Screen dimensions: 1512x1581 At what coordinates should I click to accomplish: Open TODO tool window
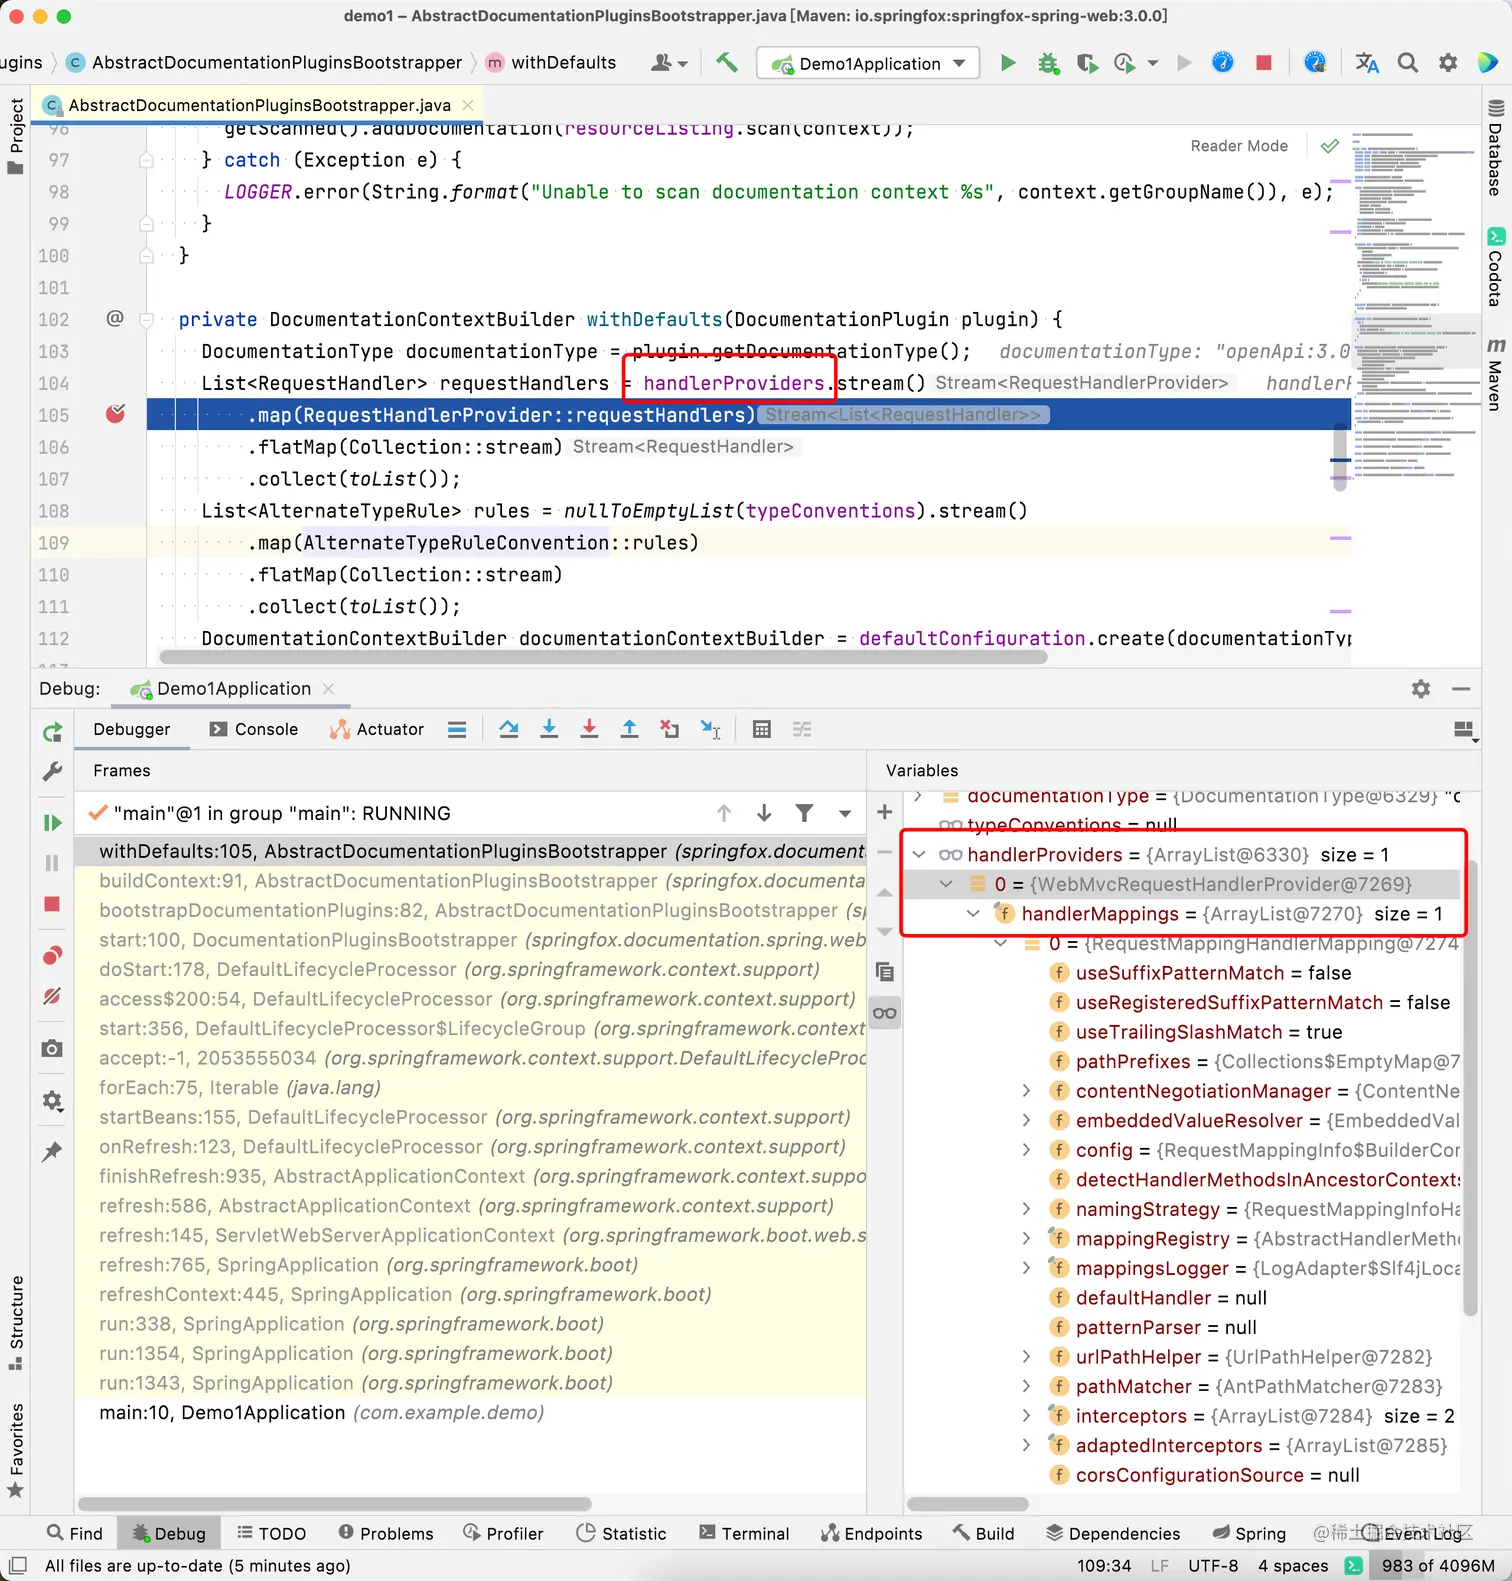pos(271,1533)
